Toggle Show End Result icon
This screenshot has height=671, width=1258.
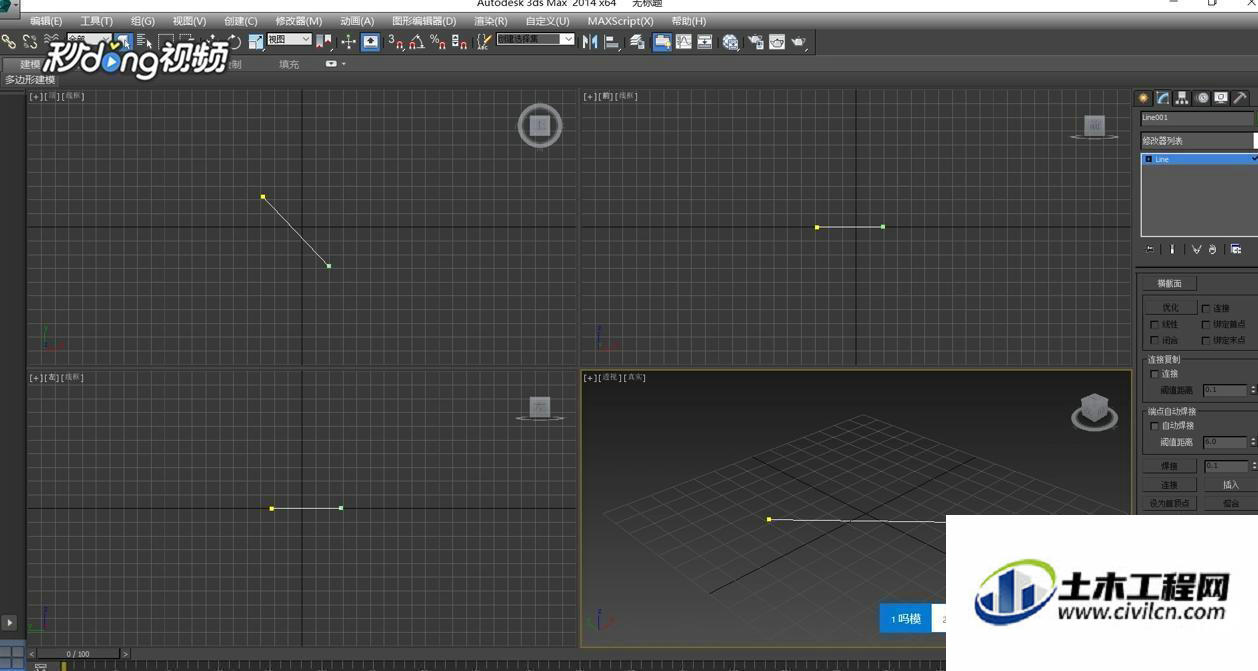click(1172, 249)
